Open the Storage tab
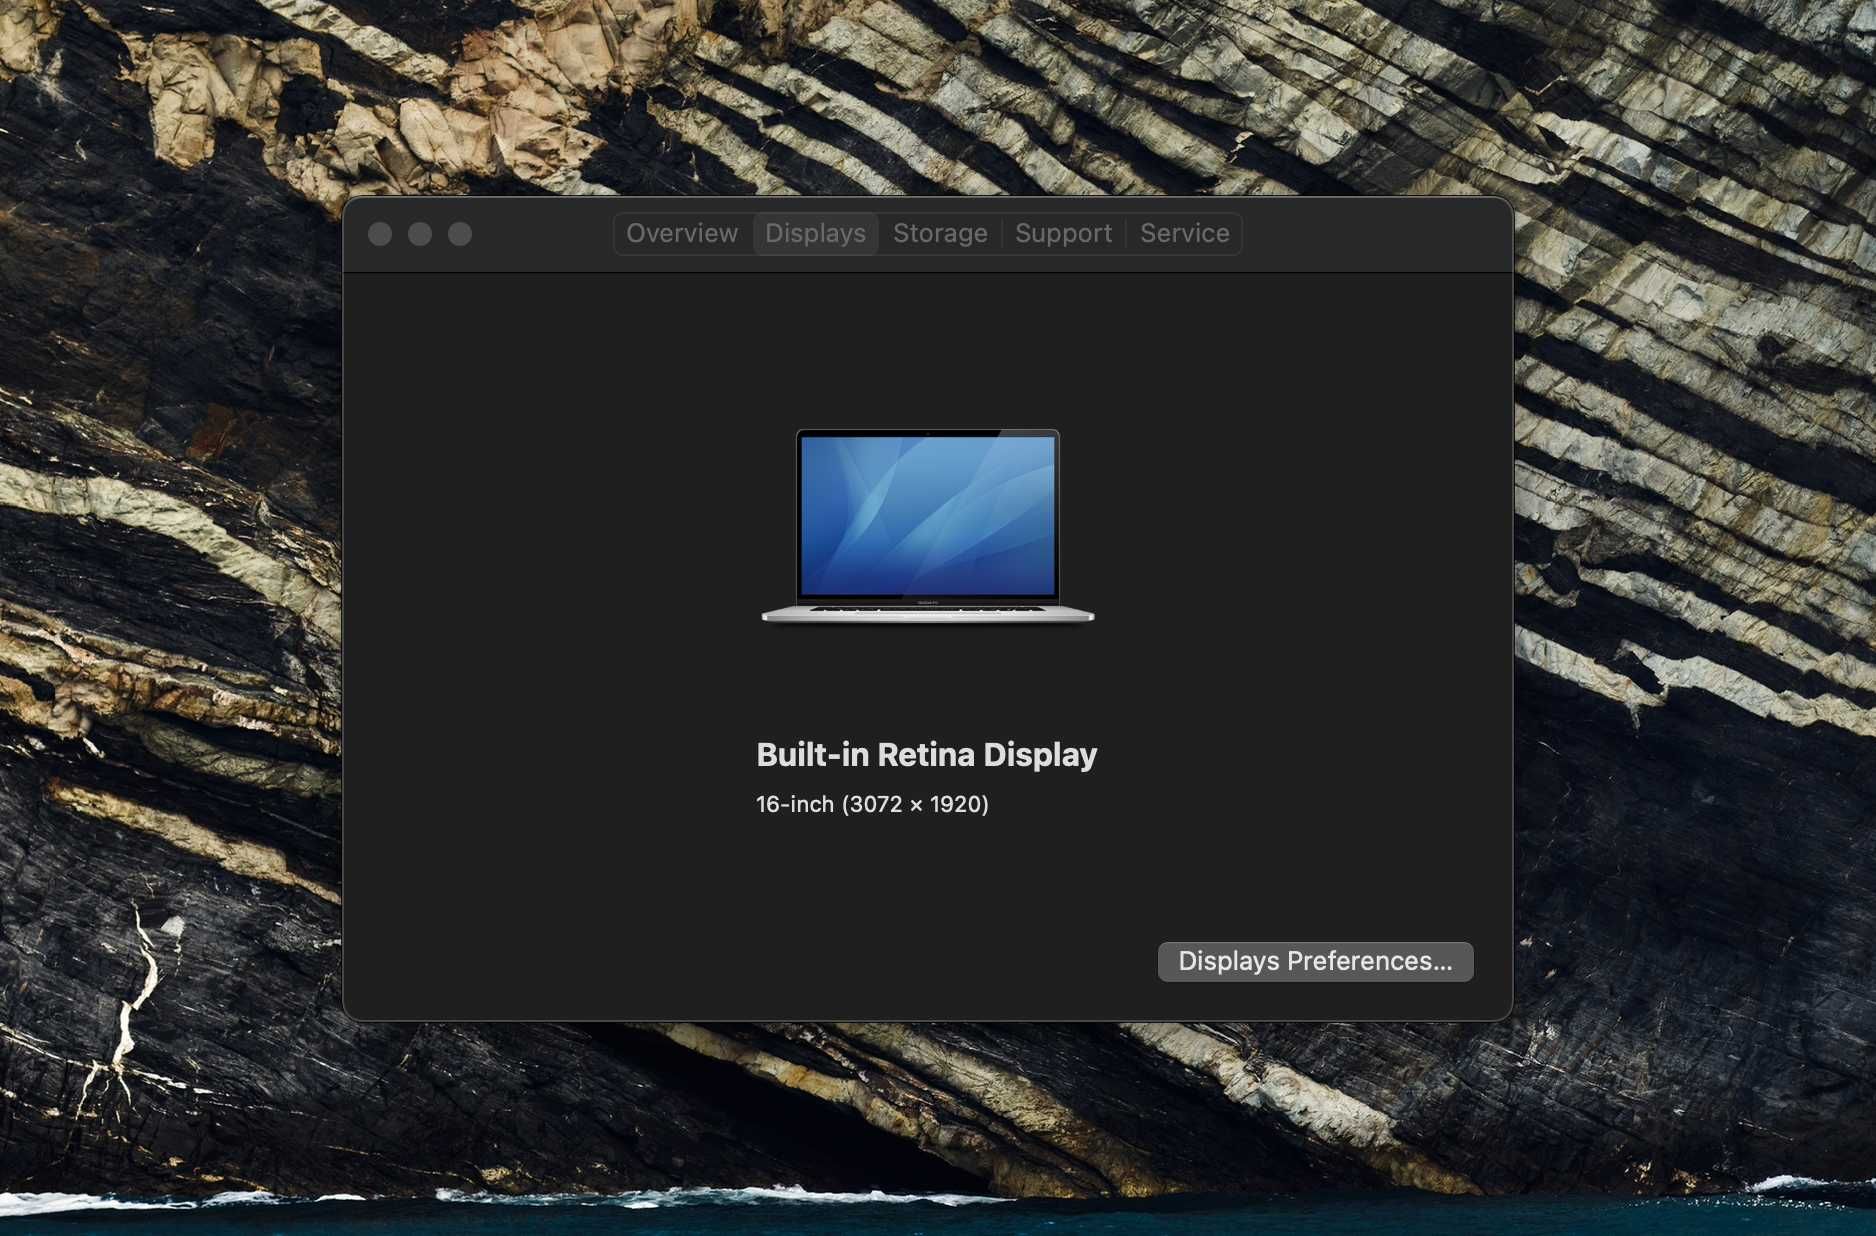The height and width of the screenshot is (1236, 1876). click(940, 234)
